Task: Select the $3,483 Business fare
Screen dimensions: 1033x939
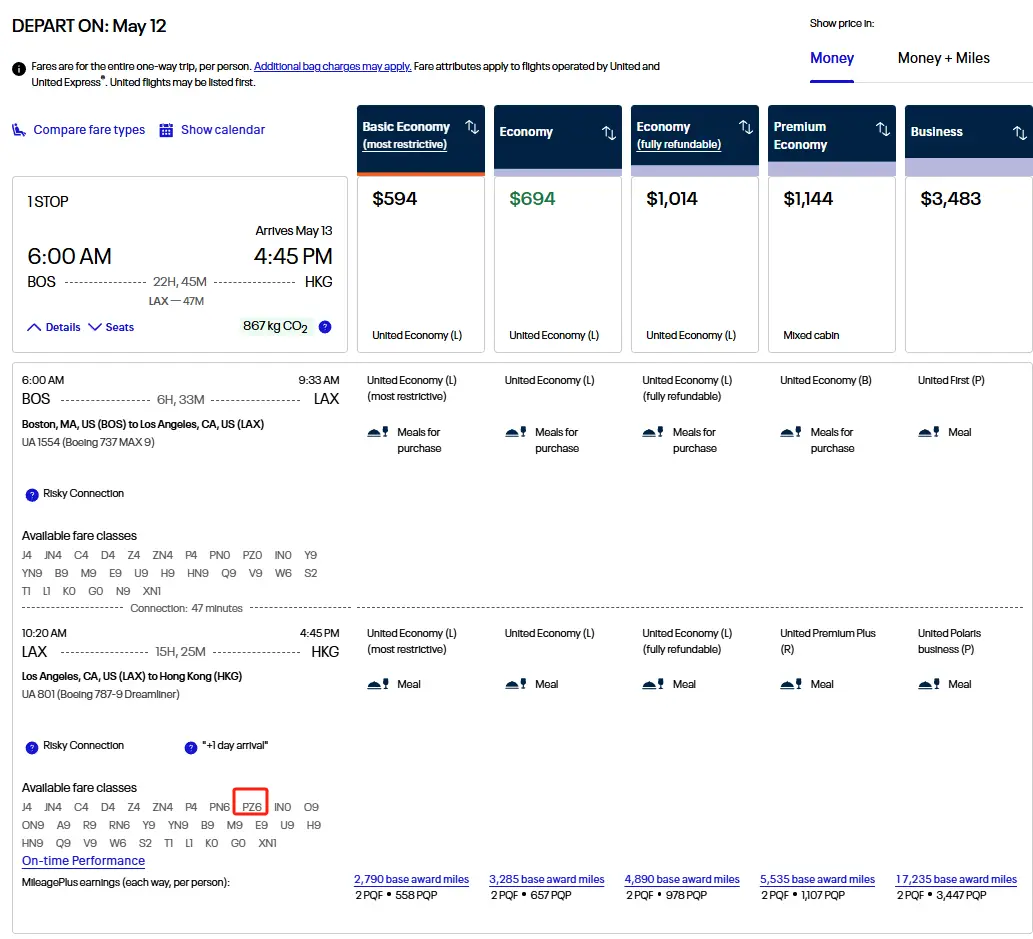Action: (x=968, y=264)
